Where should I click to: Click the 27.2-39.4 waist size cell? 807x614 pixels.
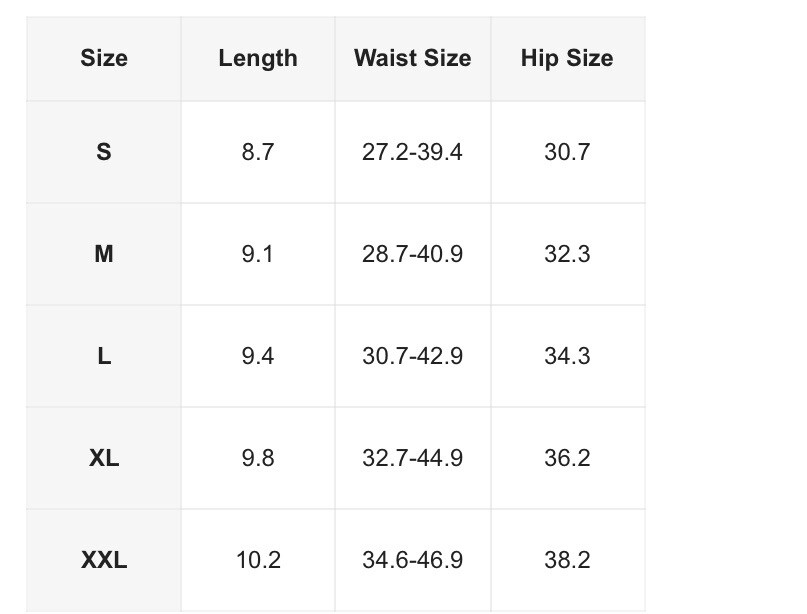(x=412, y=152)
